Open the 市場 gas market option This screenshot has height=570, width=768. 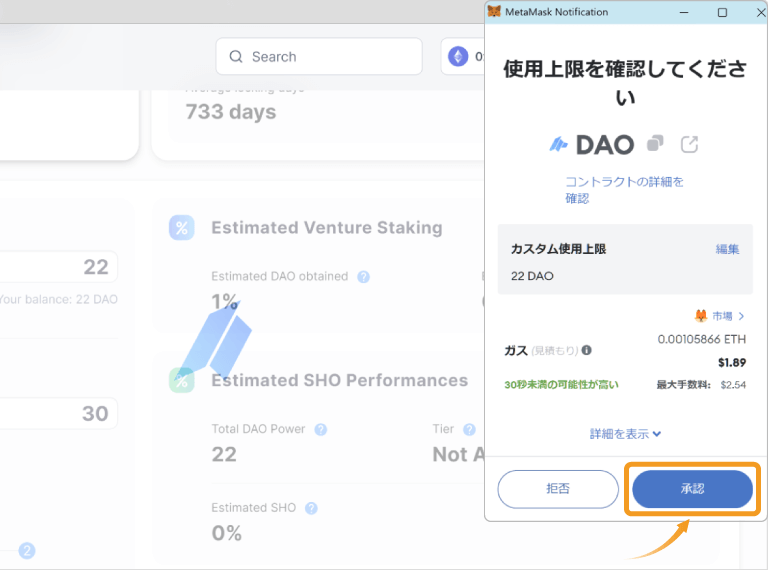720,316
